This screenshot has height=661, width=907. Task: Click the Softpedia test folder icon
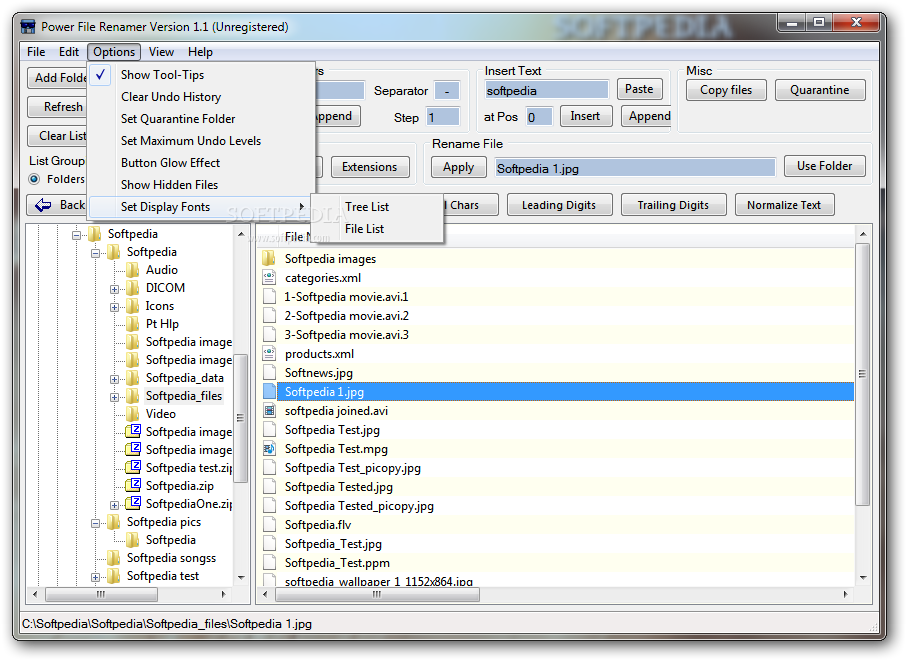(x=113, y=575)
